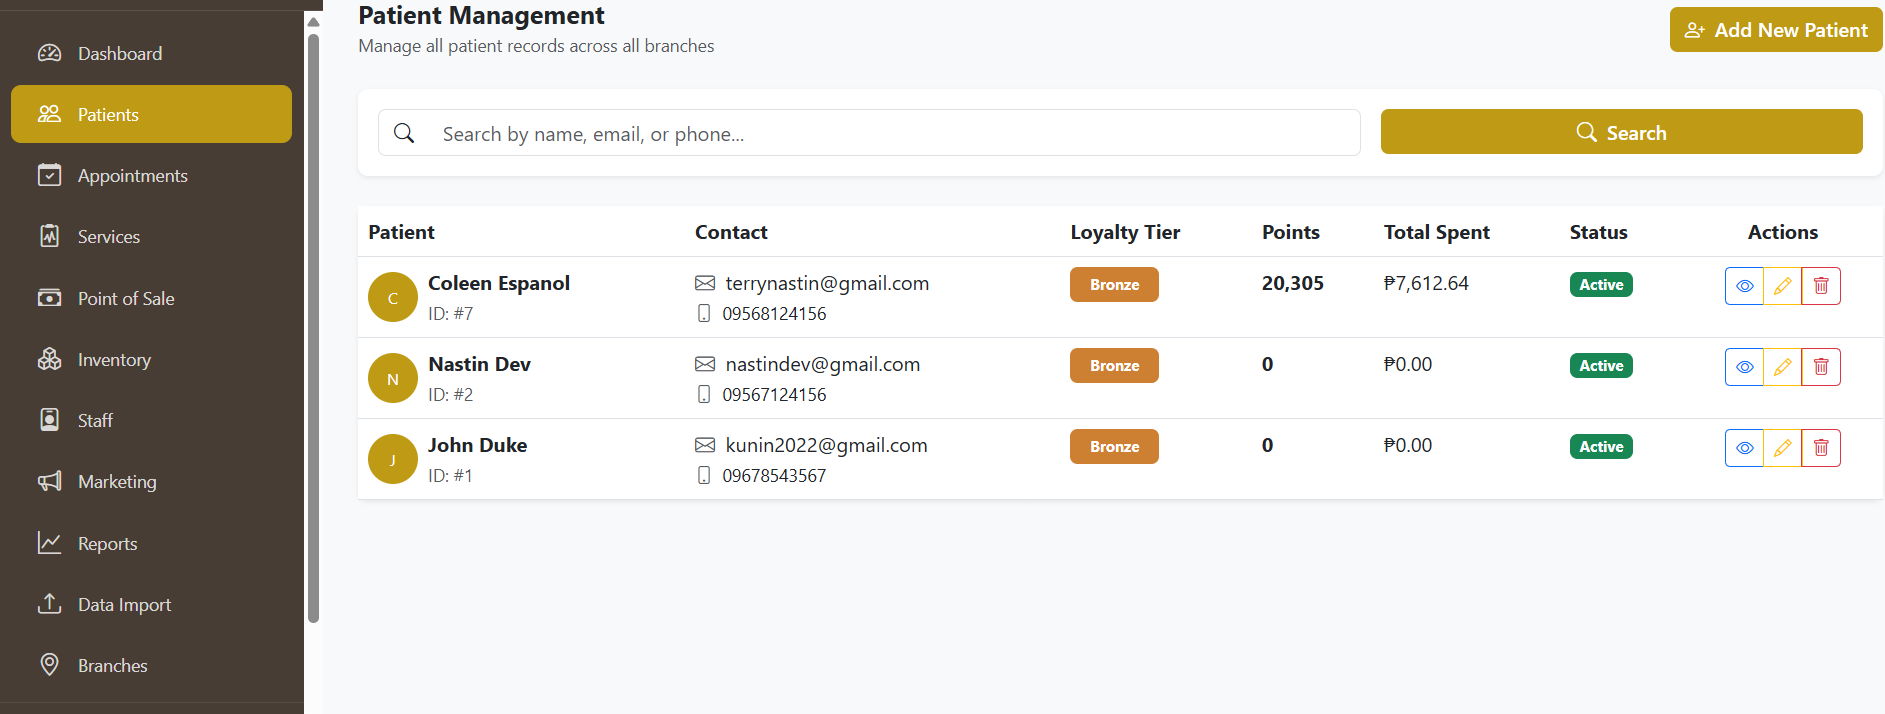1885x714 pixels.
Task: Open the Marketing megaphone menu item
Action: [151, 481]
